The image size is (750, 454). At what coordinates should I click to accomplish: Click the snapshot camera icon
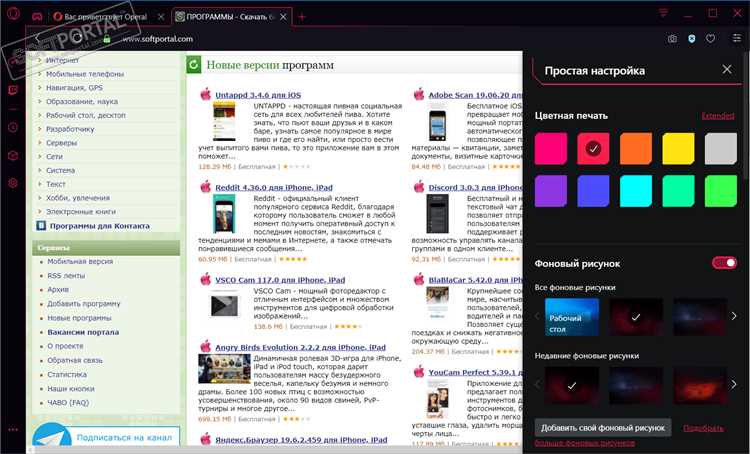[x=672, y=39]
